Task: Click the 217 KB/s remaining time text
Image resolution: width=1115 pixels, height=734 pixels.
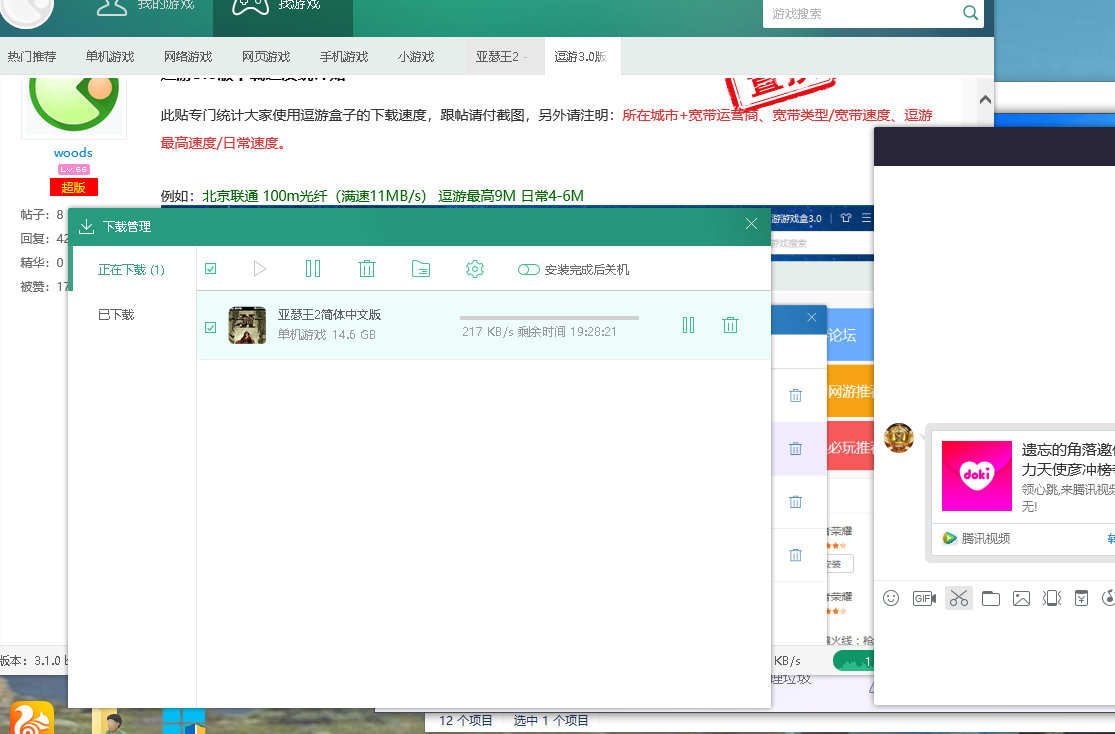Action: (x=539, y=331)
